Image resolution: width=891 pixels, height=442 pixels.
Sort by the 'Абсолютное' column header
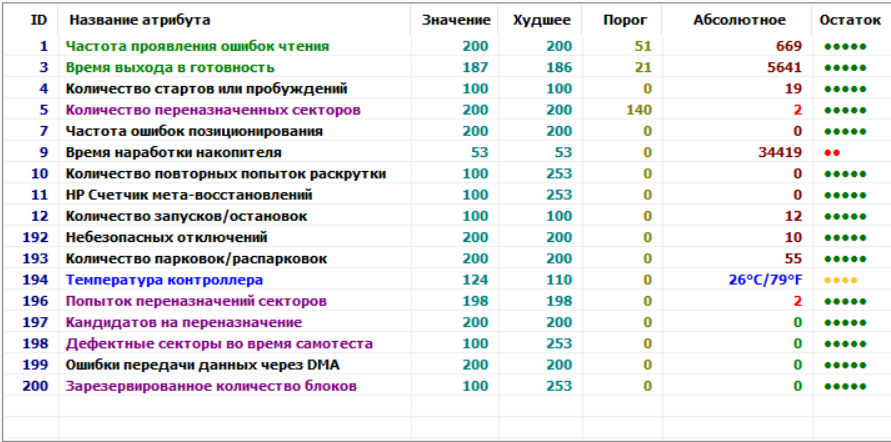tap(739, 20)
